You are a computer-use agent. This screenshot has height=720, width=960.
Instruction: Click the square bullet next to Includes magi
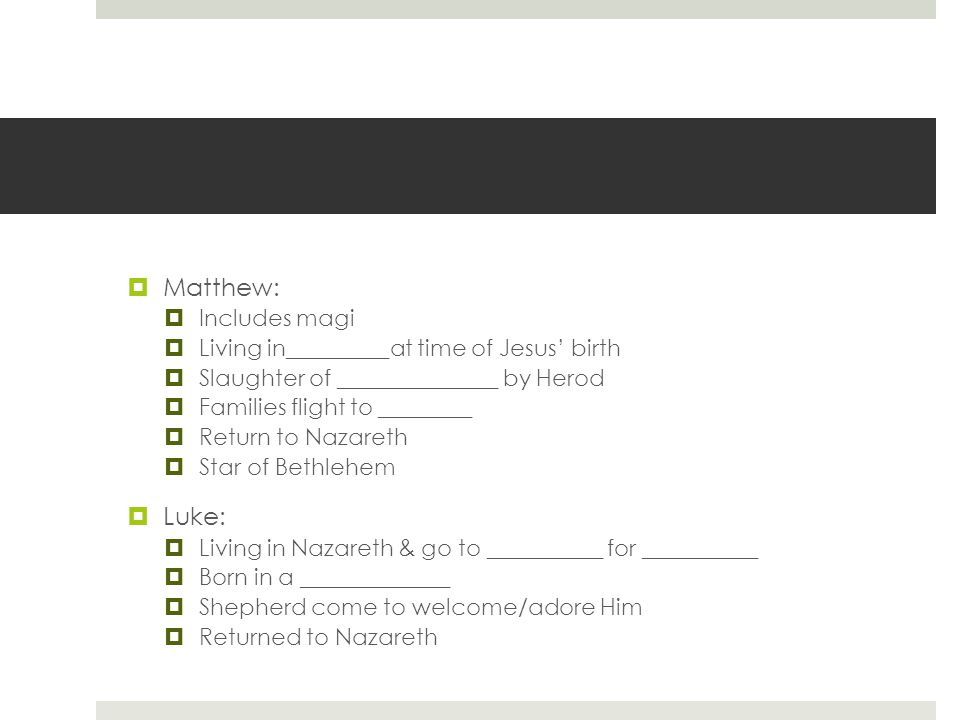tap(174, 317)
